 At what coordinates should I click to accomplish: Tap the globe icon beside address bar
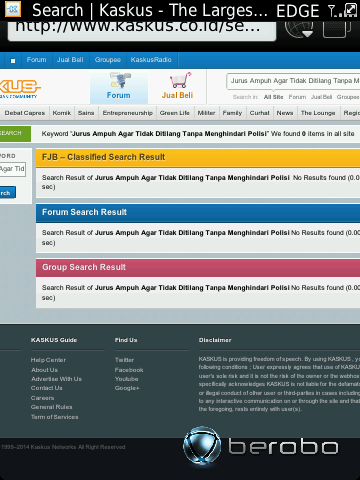tap(299, 29)
